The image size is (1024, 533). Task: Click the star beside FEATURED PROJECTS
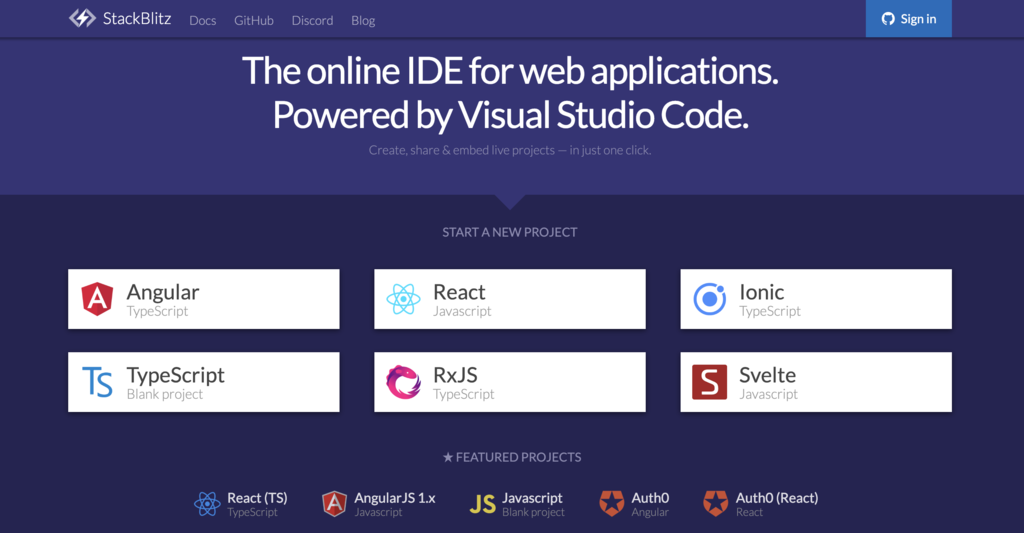coord(448,457)
